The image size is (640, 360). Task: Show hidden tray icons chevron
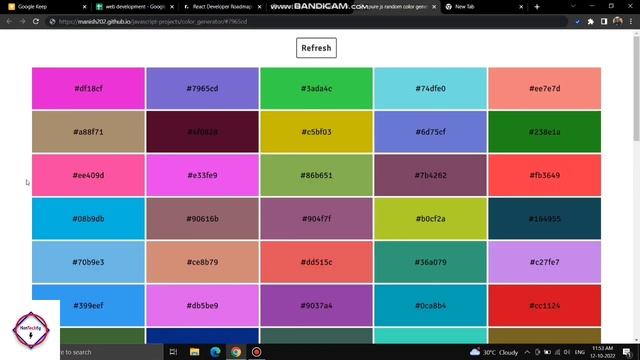coord(527,352)
